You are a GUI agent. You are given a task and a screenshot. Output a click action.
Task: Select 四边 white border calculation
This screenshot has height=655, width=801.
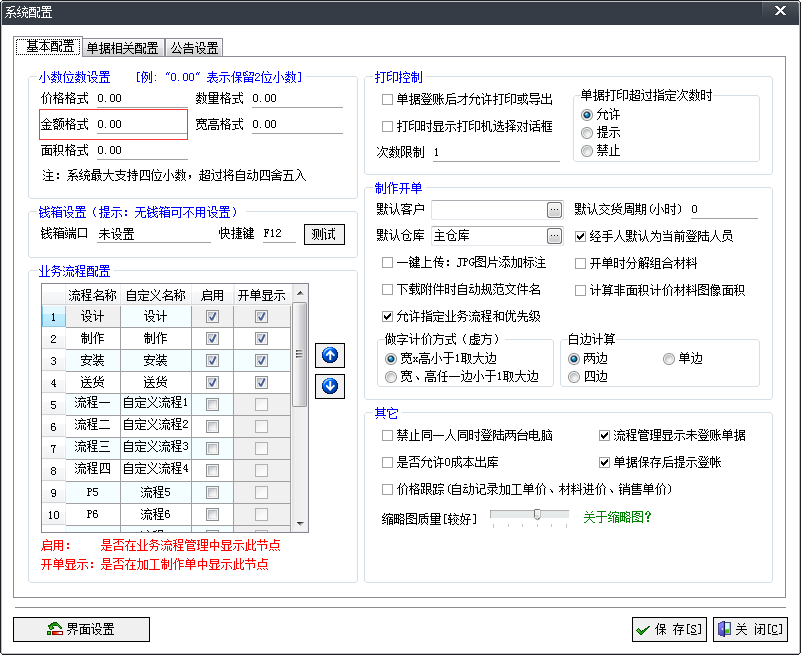(574, 377)
